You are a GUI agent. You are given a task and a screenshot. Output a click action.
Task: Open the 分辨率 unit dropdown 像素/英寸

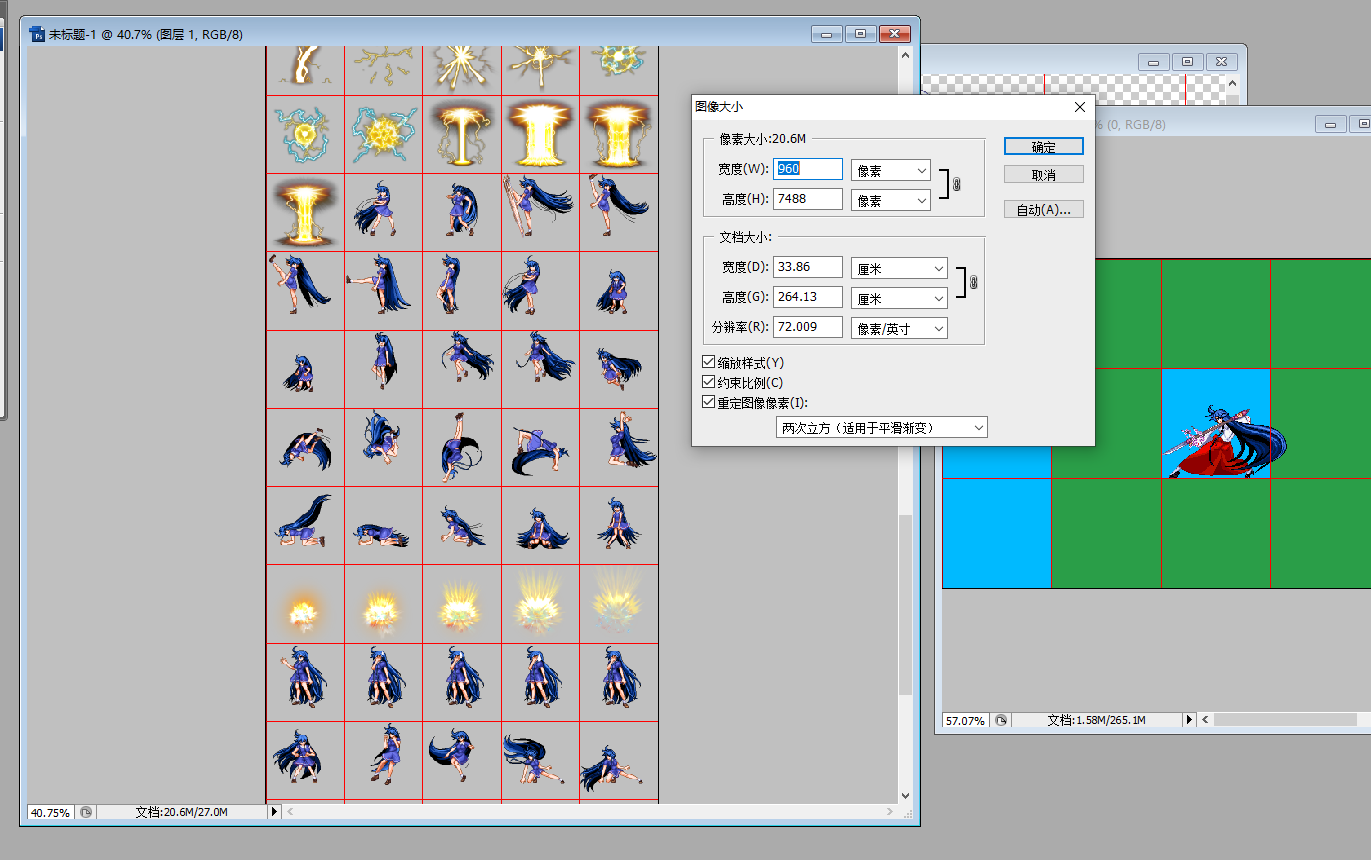pos(899,328)
